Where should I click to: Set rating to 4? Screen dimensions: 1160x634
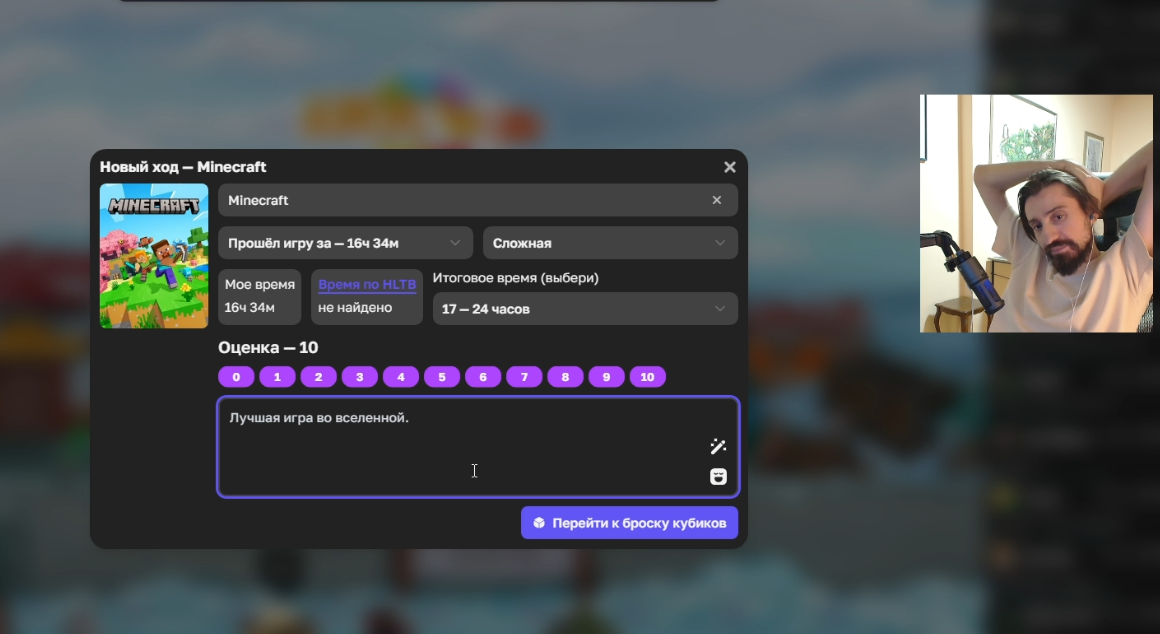point(401,377)
